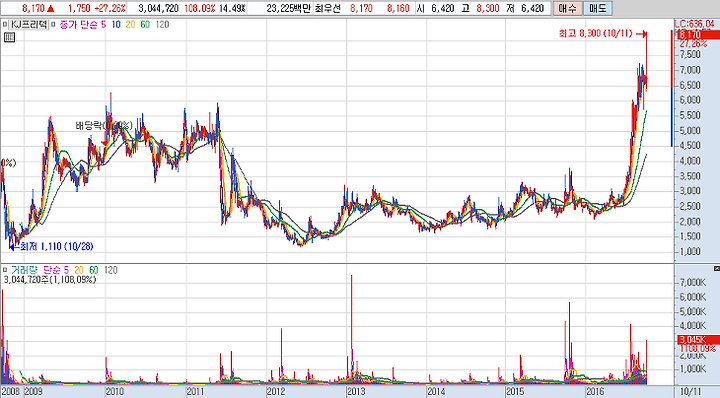Viewport: 720px width, 398px height.
Task: Click the 2016 year label on time axis
Action: 595,392
